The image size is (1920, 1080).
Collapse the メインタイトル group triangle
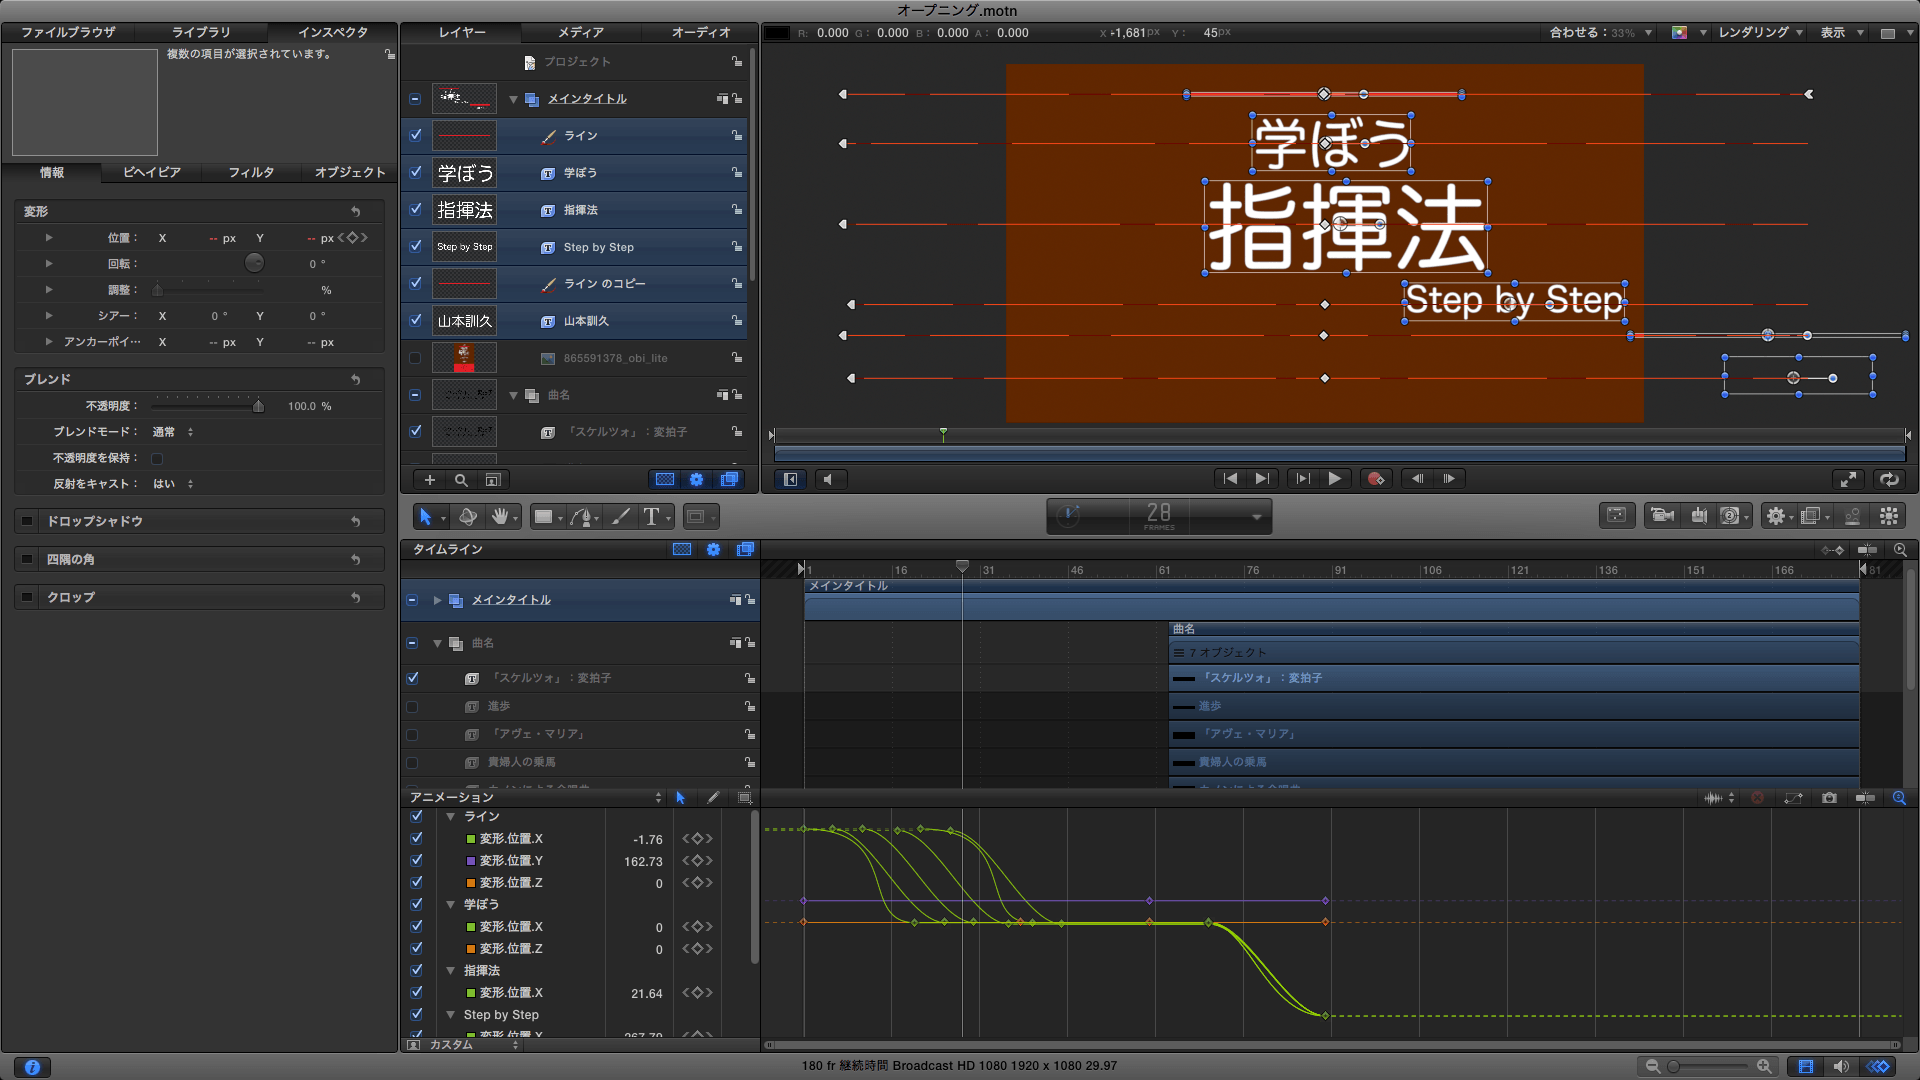click(x=513, y=99)
